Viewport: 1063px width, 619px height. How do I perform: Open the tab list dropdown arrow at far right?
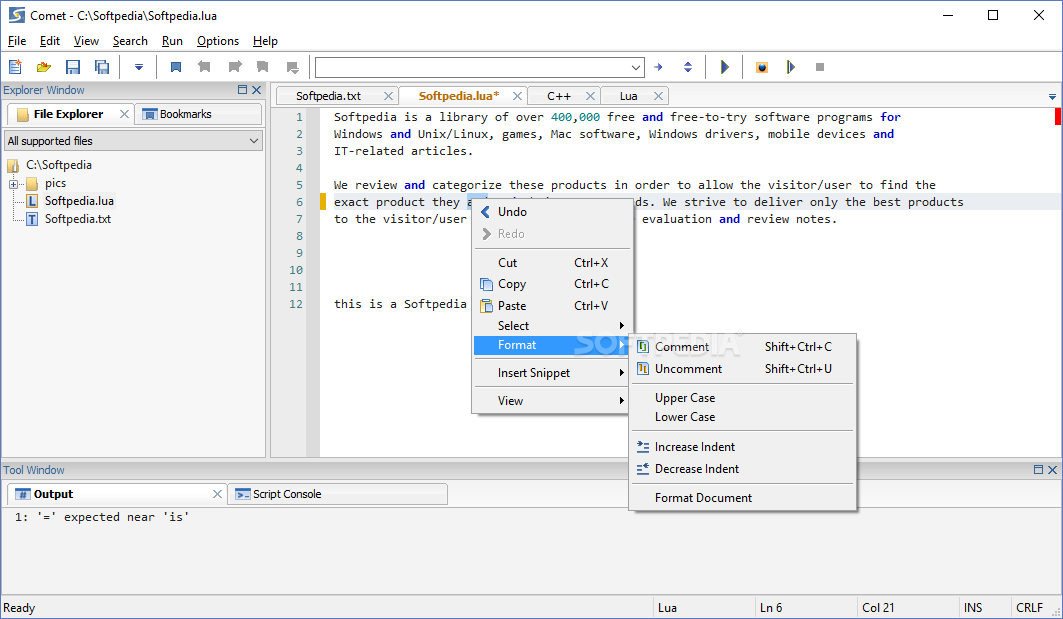1052,97
